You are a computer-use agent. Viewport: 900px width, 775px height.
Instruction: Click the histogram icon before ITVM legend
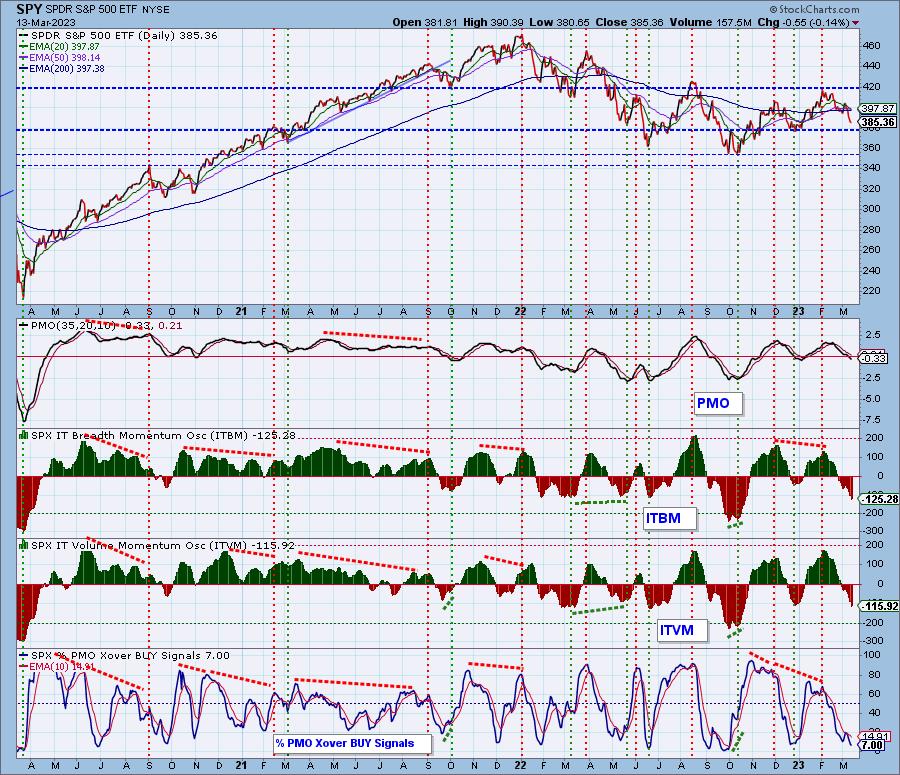(24, 545)
